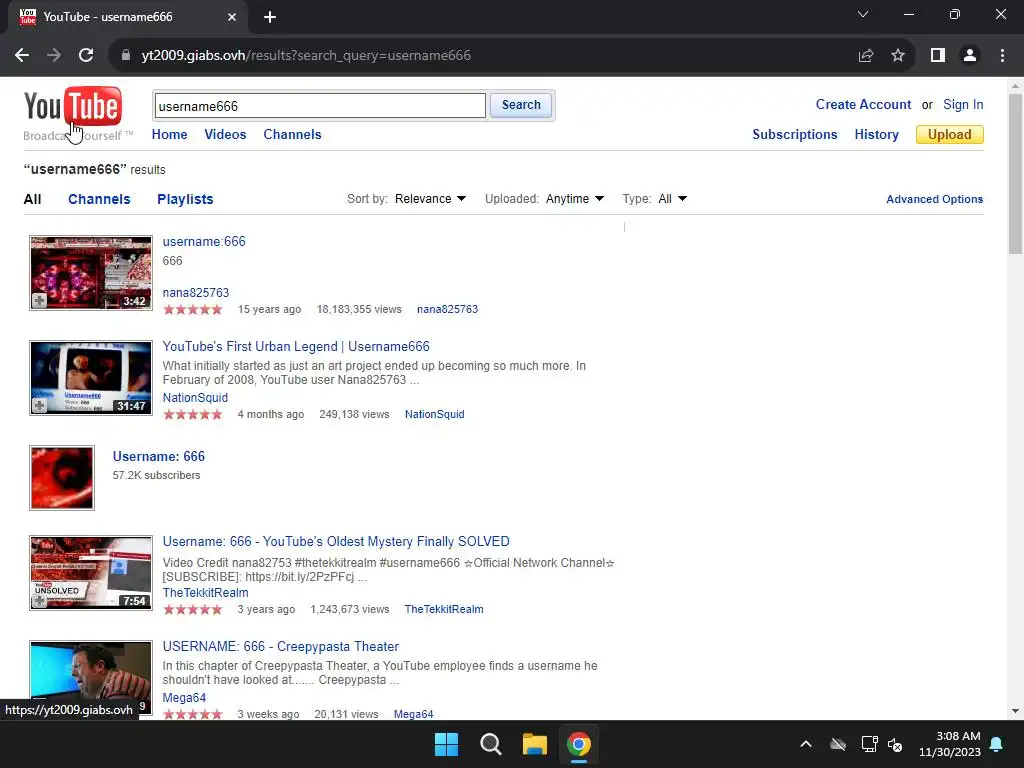
Task: Show hidden system tray icons
Action: (806, 744)
